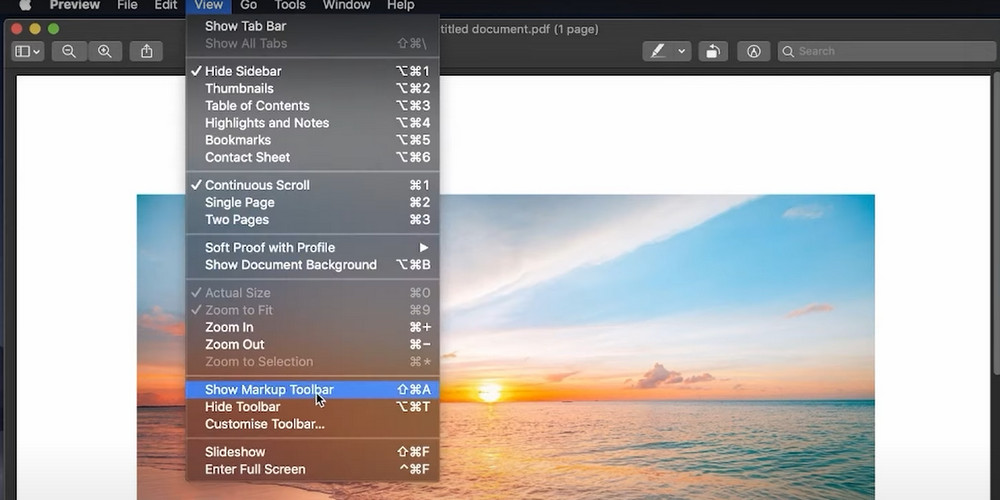Choose Enter Full Screen

312,469
